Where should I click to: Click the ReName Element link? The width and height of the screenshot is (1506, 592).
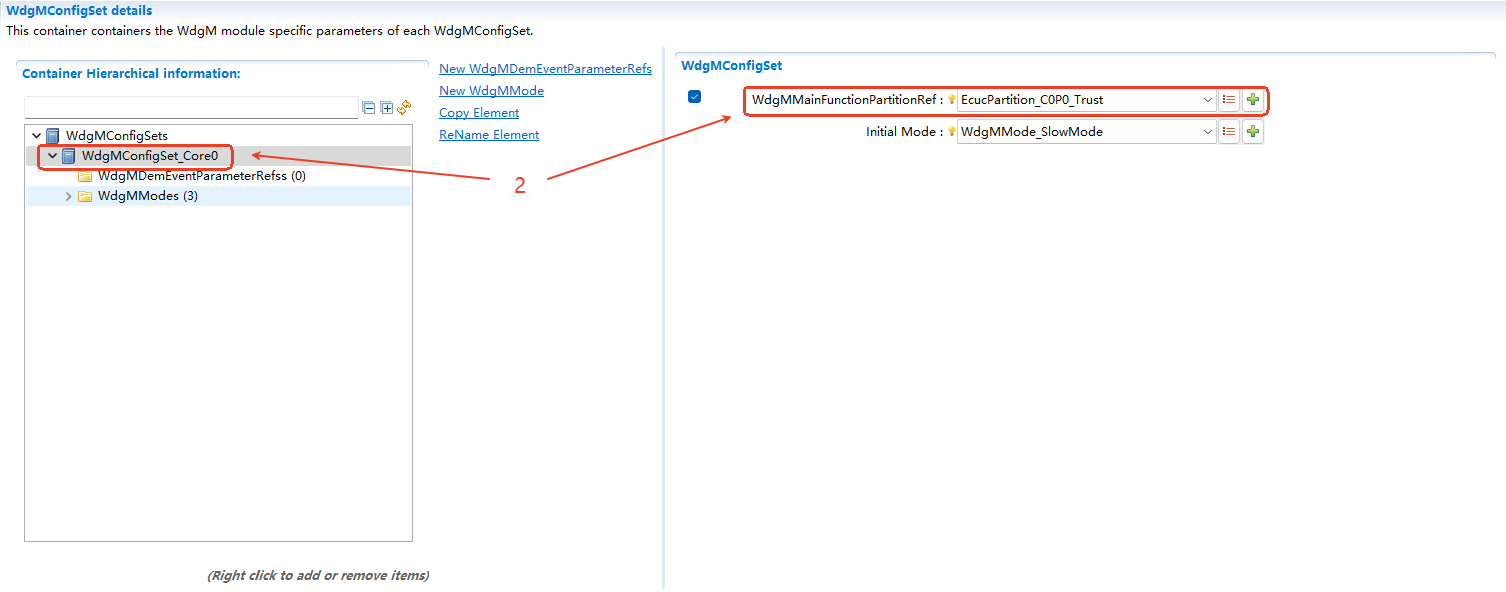[488, 134]
